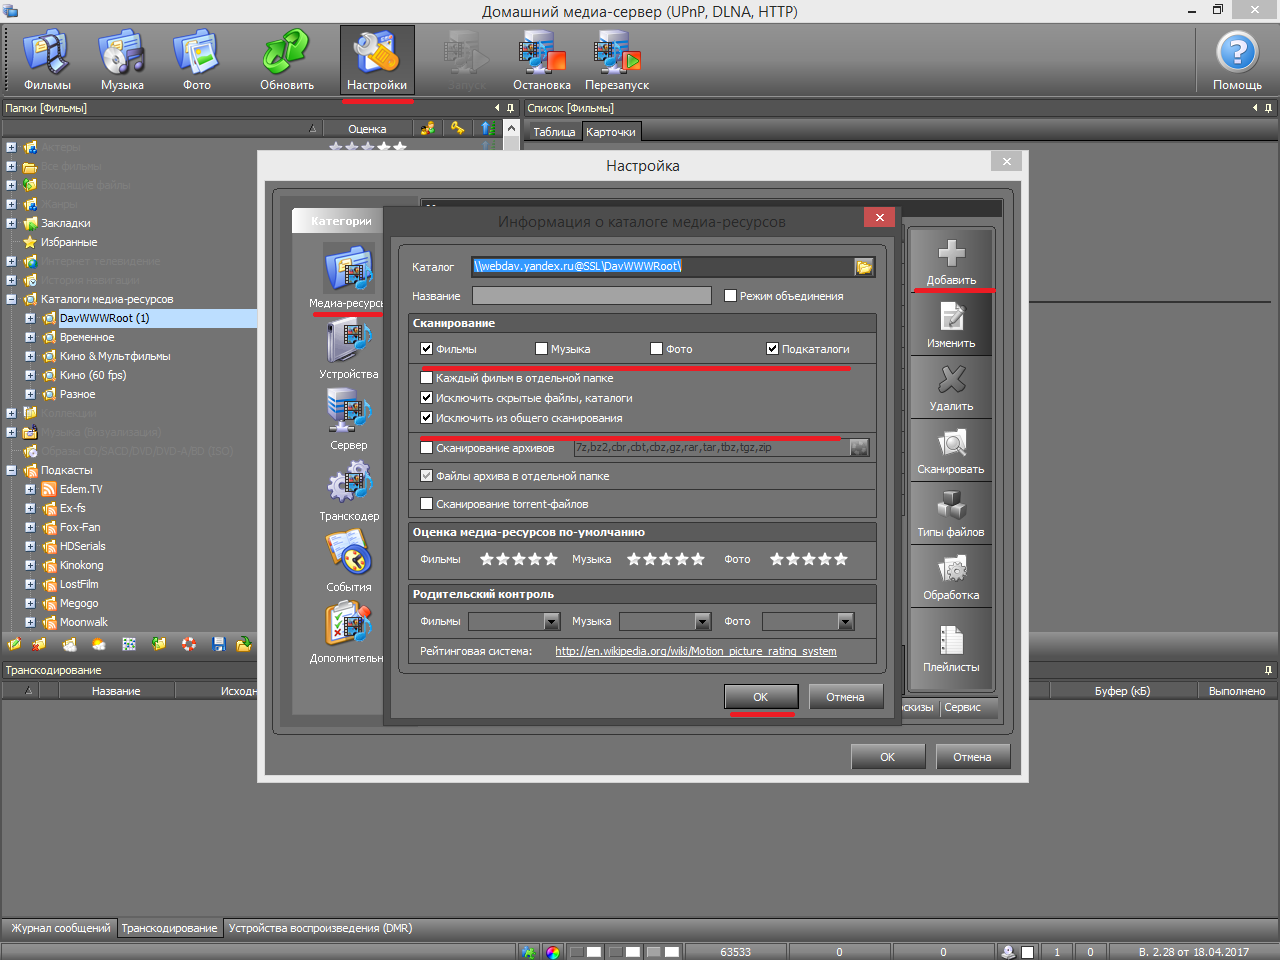Viewport: 1280px width, 960px height.
Task: Open the Wikipedia rating system link
Action: (x=695, y=651)
